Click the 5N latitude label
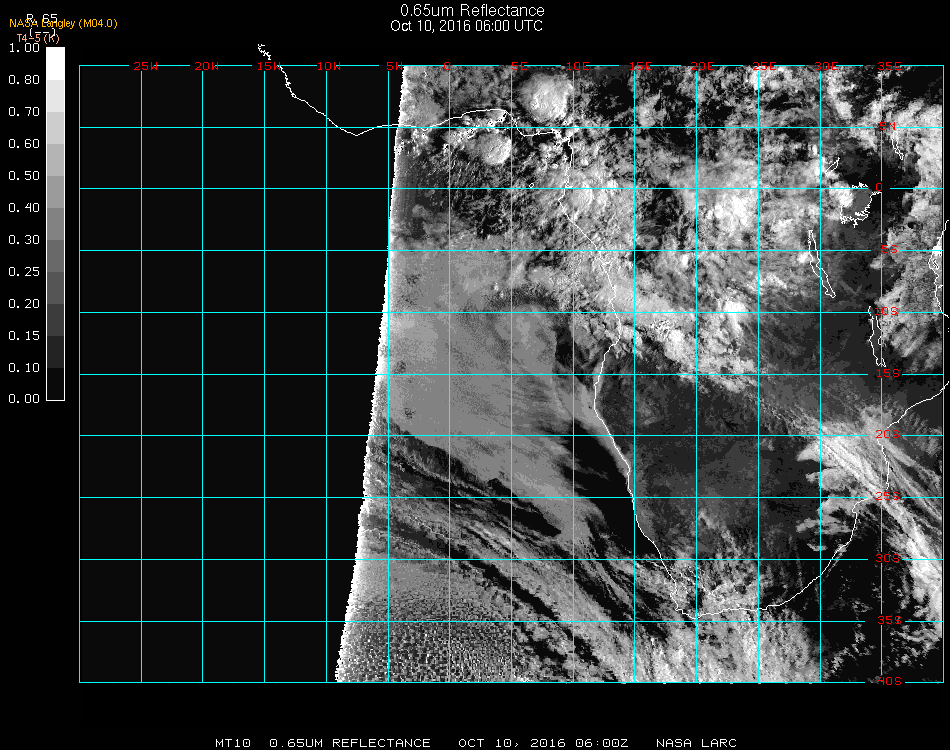This screenshot has width=950, height=750. tap(887, 127)
